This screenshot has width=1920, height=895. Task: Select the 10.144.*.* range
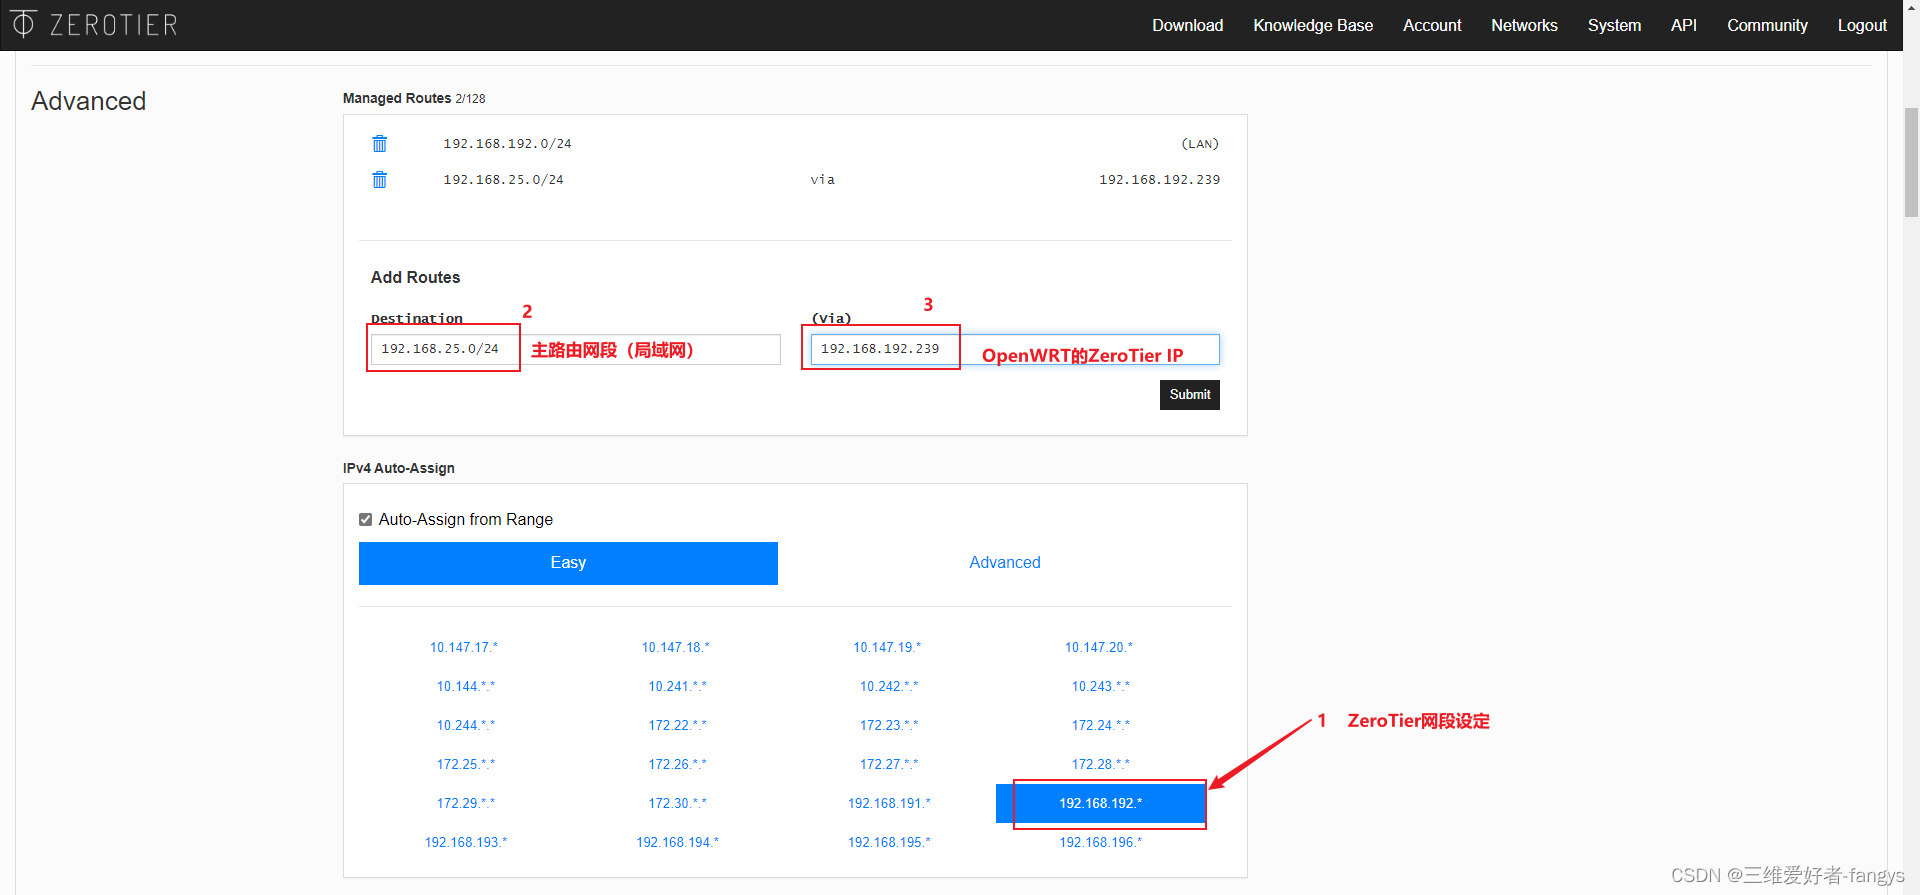coord(466,686)
